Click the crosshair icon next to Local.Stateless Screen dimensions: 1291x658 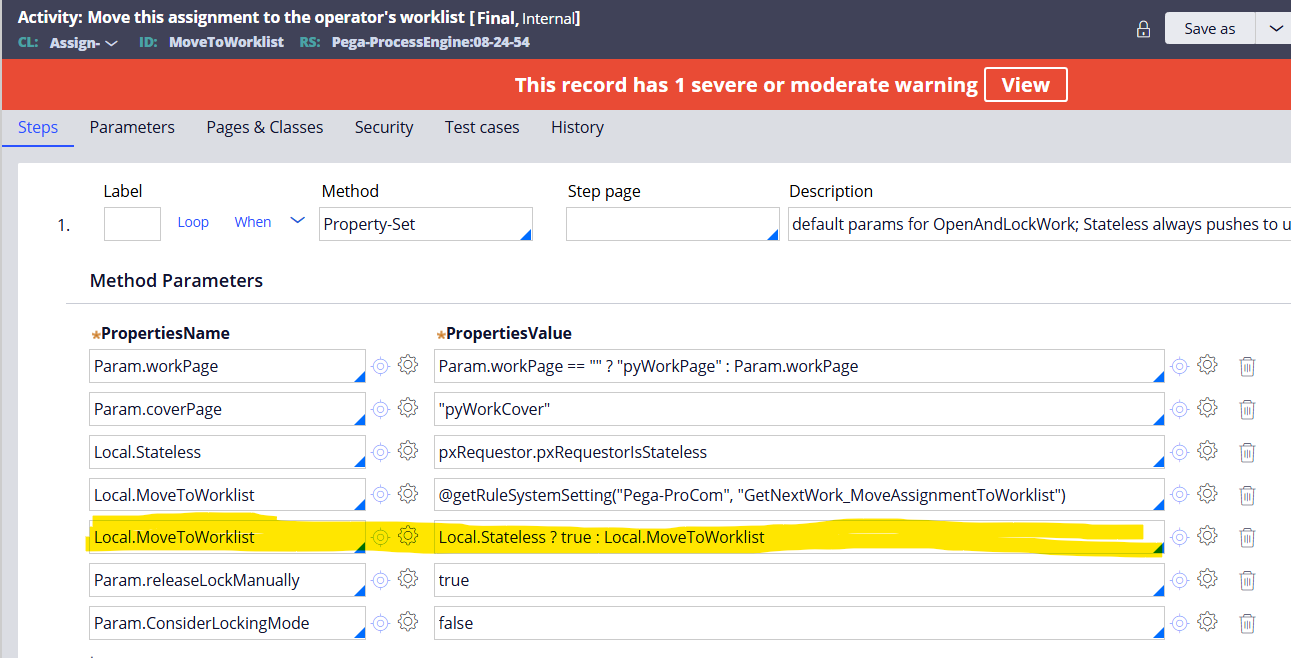pyautogui.click(x=380, y=451)
